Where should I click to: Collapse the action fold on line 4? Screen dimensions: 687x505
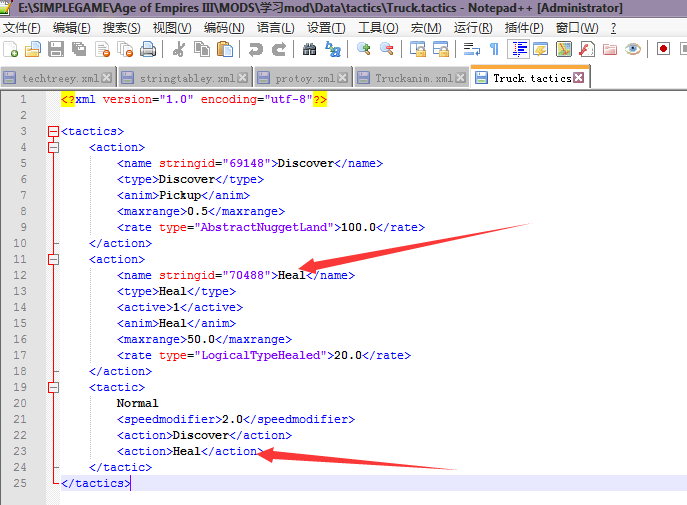[x=53, y=148]
